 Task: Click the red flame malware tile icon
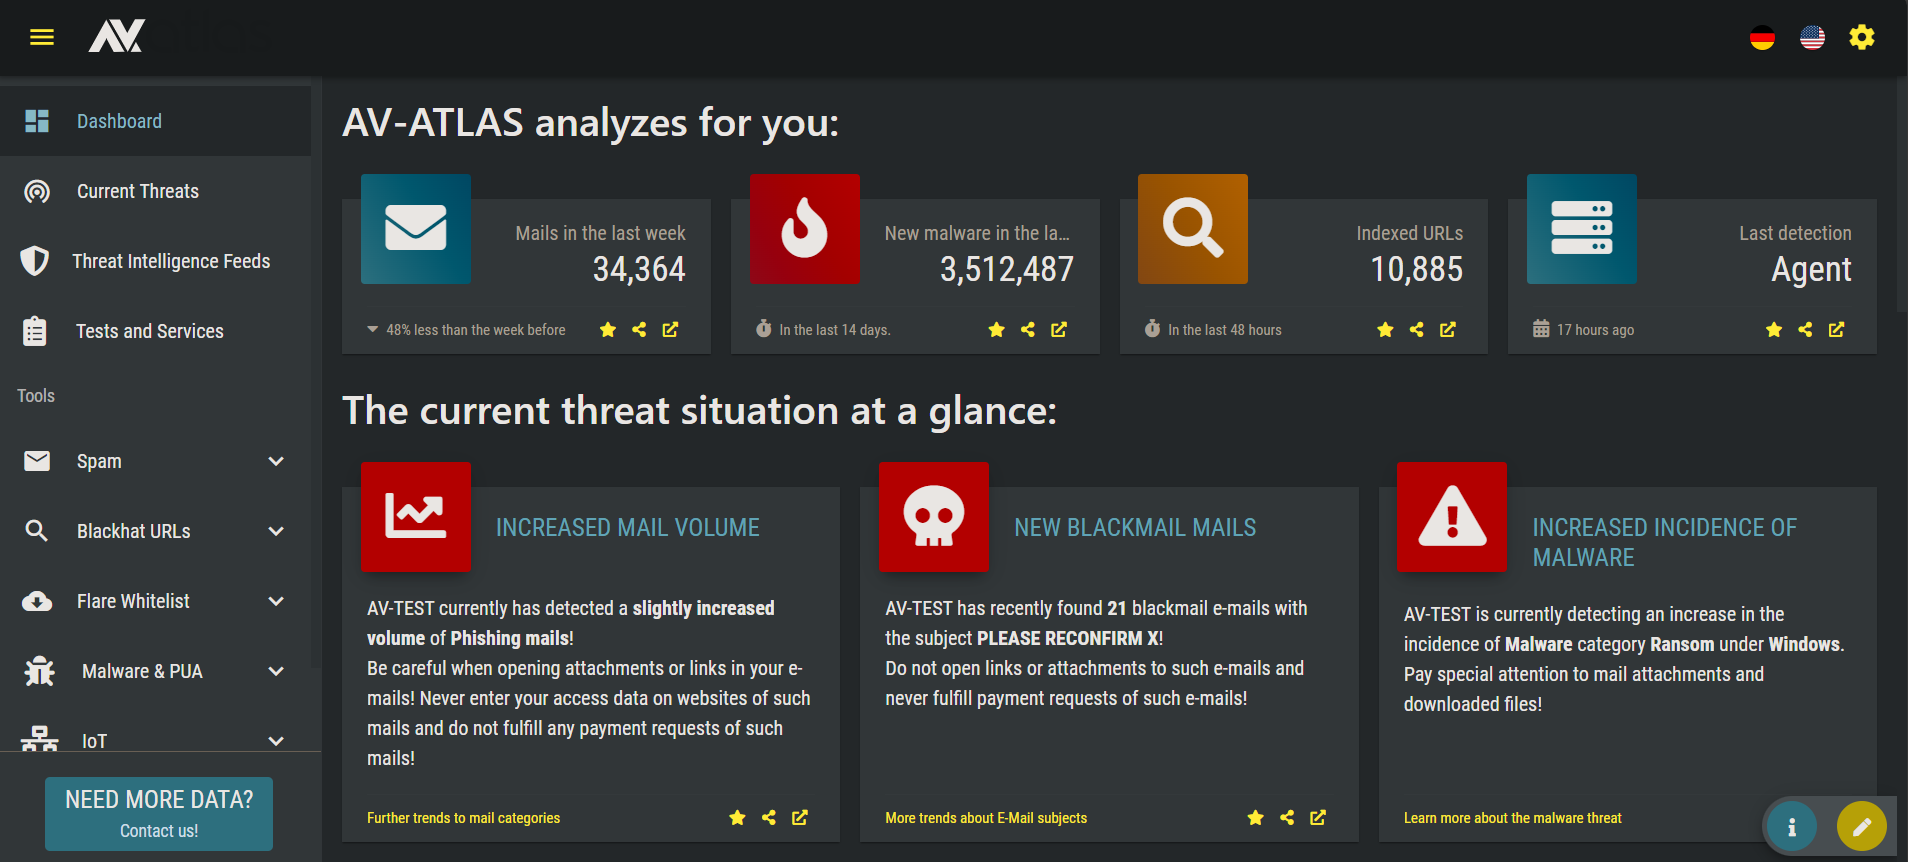(x=805, y=229)
